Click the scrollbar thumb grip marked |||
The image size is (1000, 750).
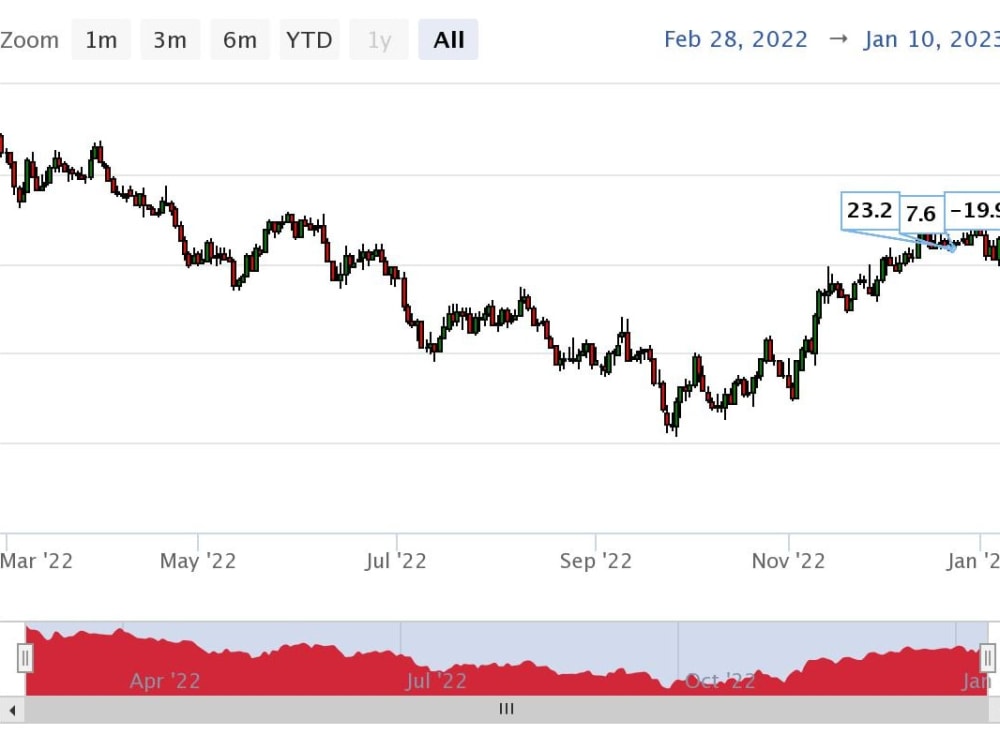pos(506,709)
